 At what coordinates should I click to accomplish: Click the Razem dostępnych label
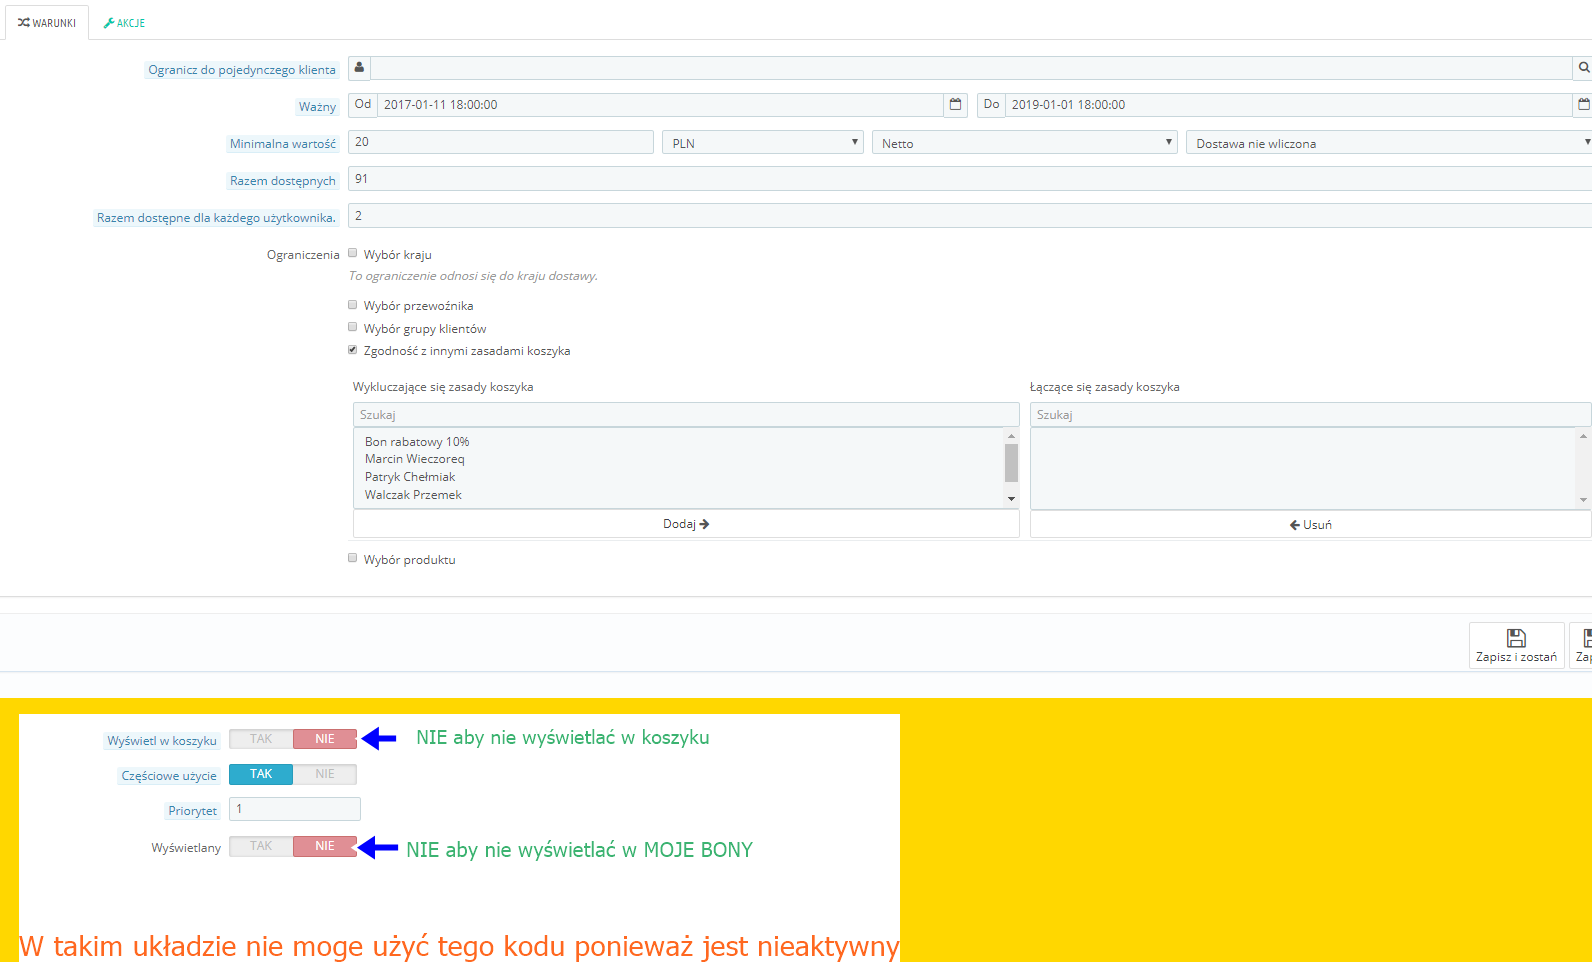283,181
